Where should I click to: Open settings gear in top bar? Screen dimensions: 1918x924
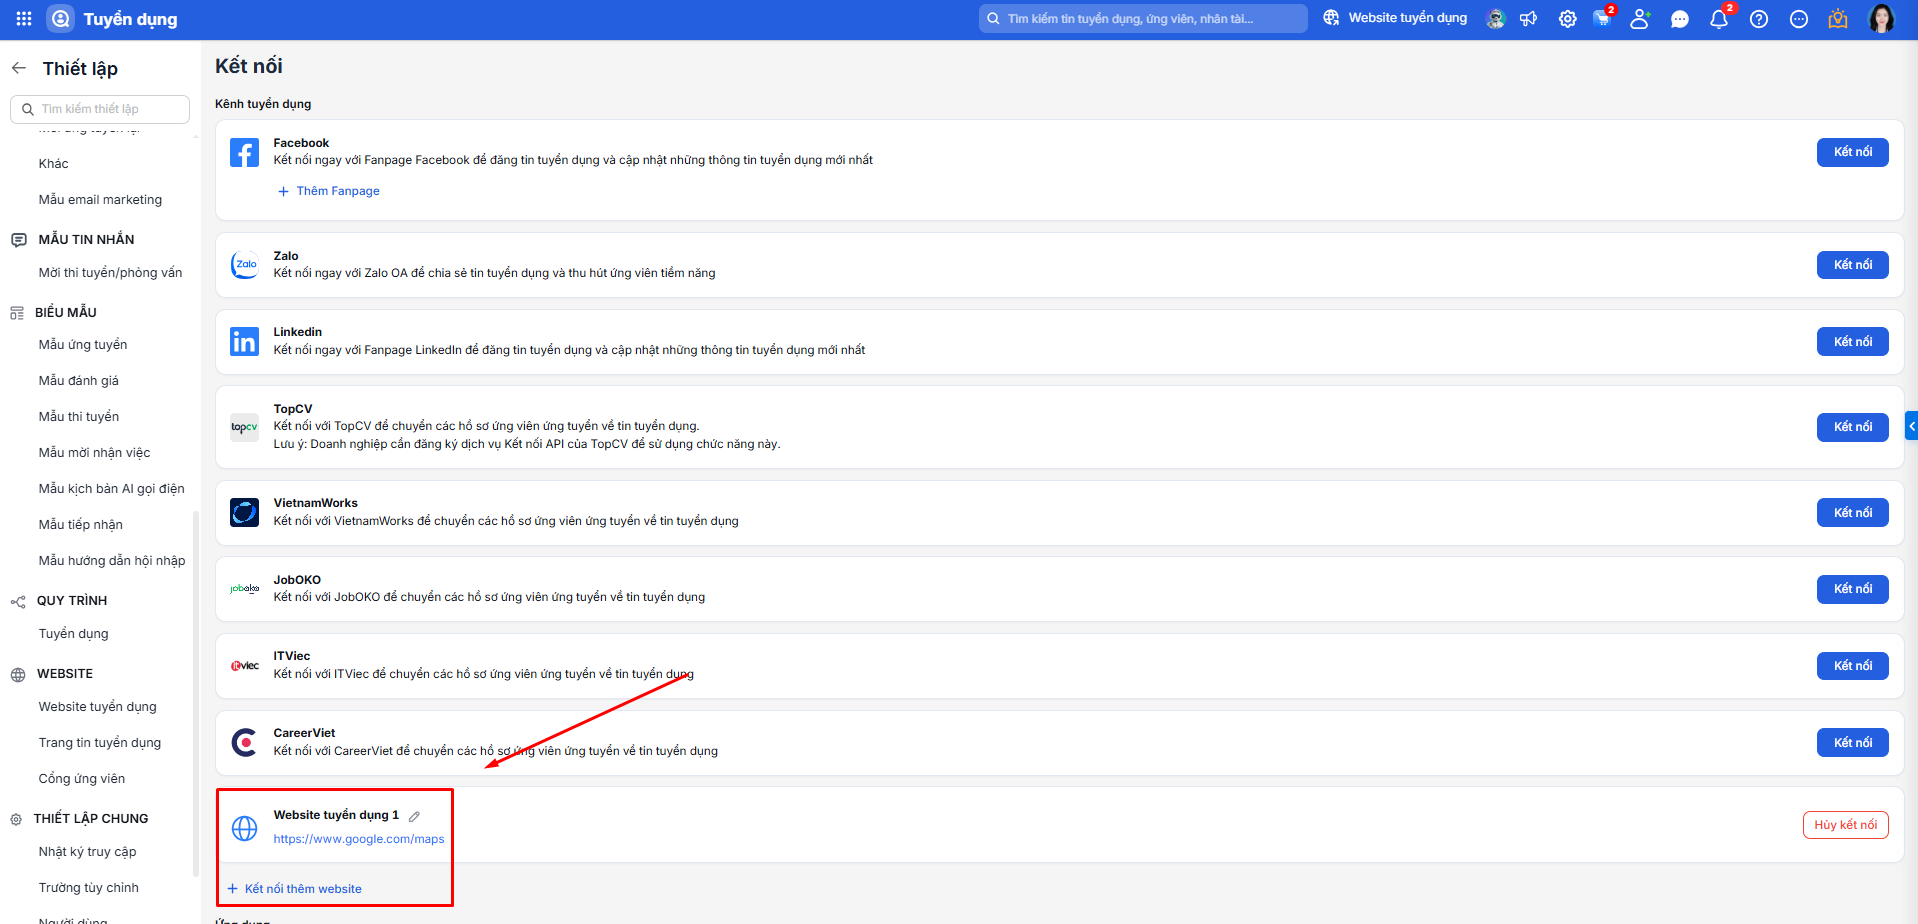(x=1567, y=19)
